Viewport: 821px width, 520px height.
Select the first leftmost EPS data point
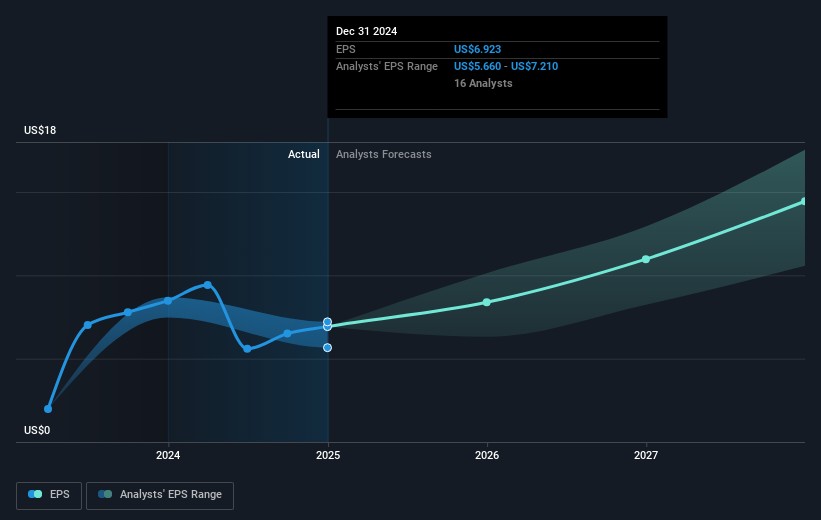48,408
